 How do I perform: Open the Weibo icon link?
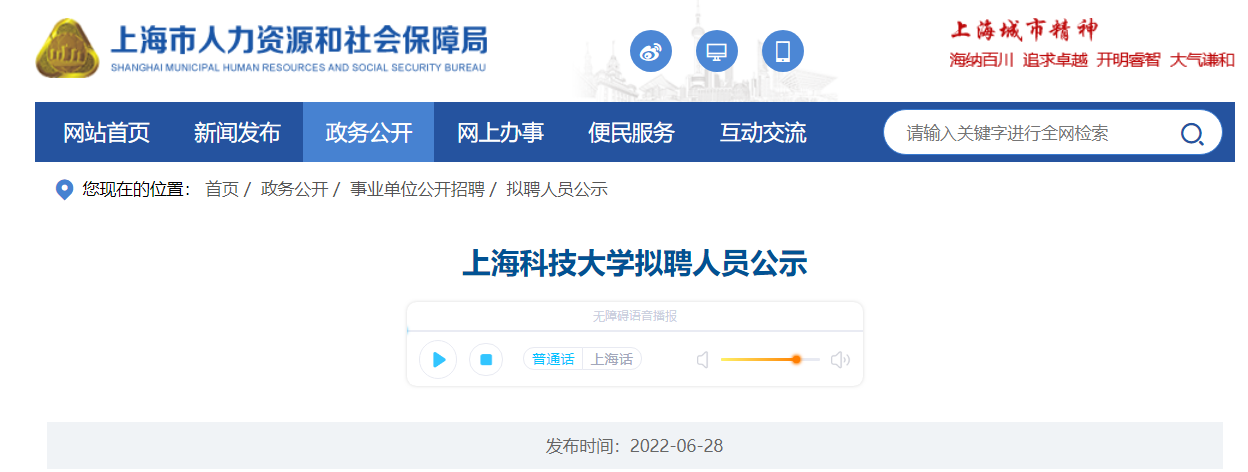point(650,51)
